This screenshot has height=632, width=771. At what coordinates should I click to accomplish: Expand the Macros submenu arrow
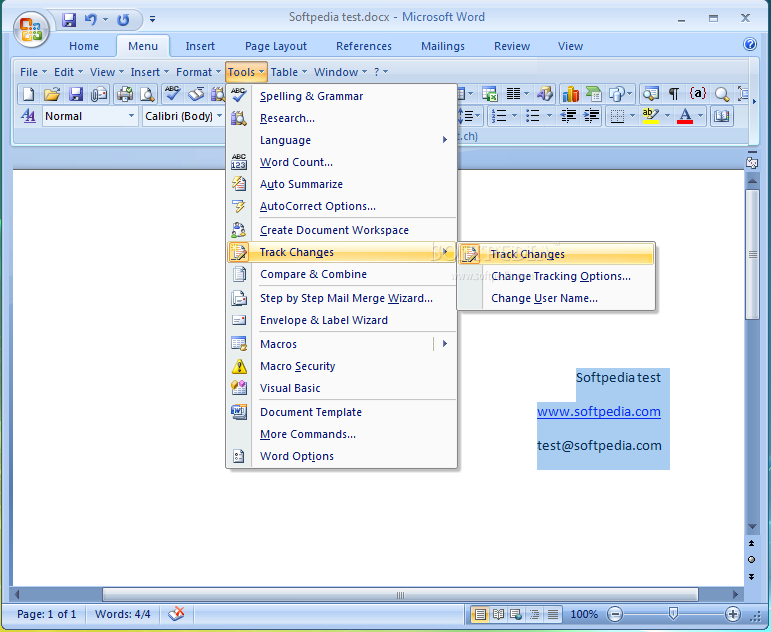coord(445,343)
